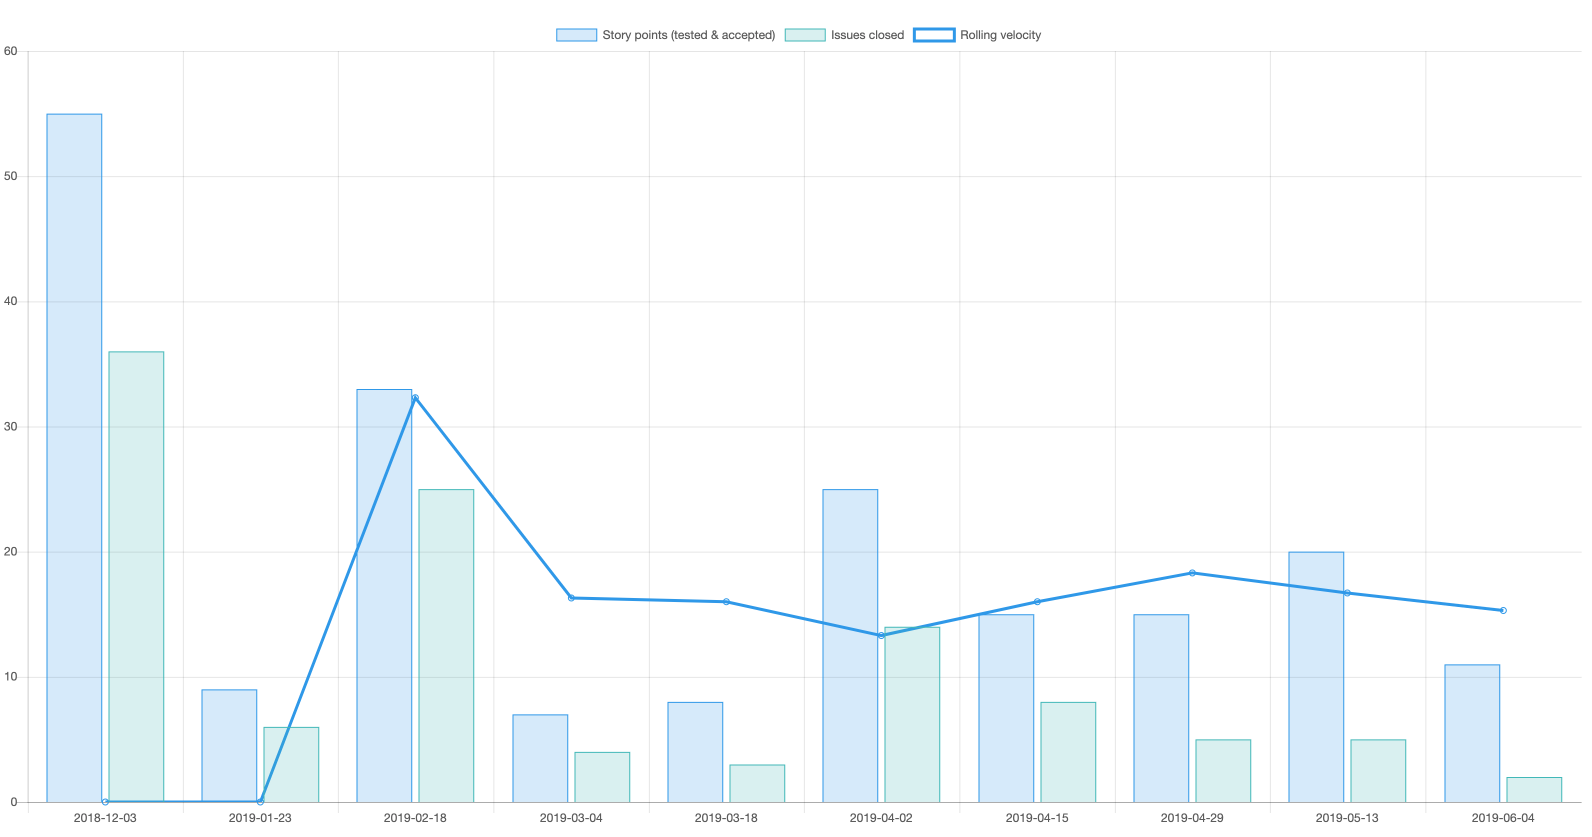Image resolution: width=1592 pixels, height=837 pixels.
Task: Click the rolling velocity point at 2019-06-04
Action: [x=1503, y=610]
